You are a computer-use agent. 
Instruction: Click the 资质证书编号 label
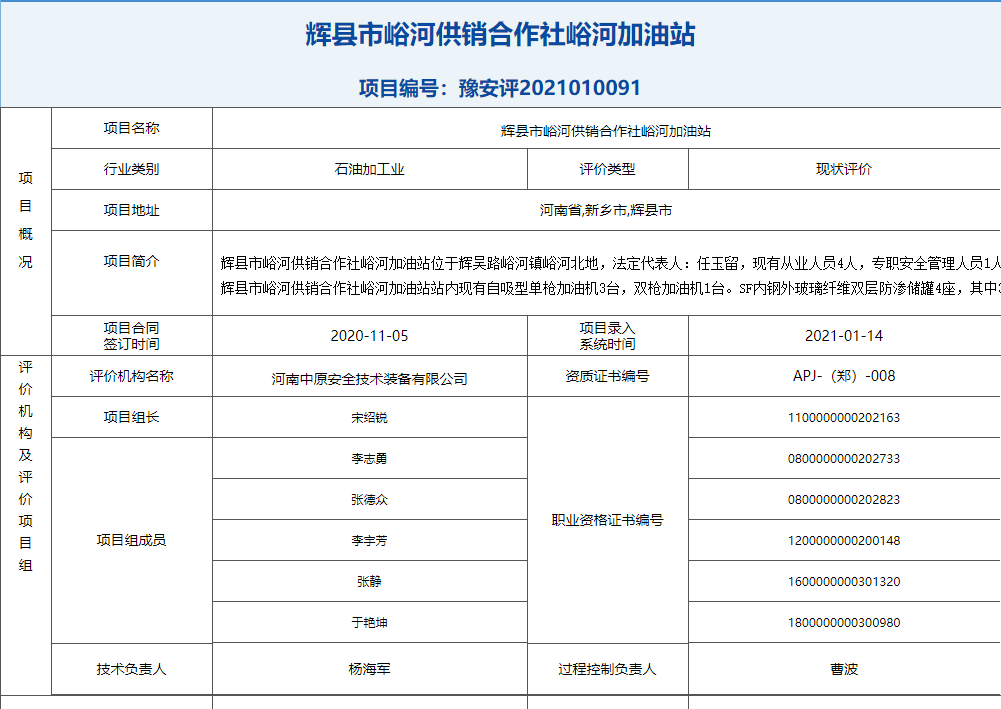[607, 376]
